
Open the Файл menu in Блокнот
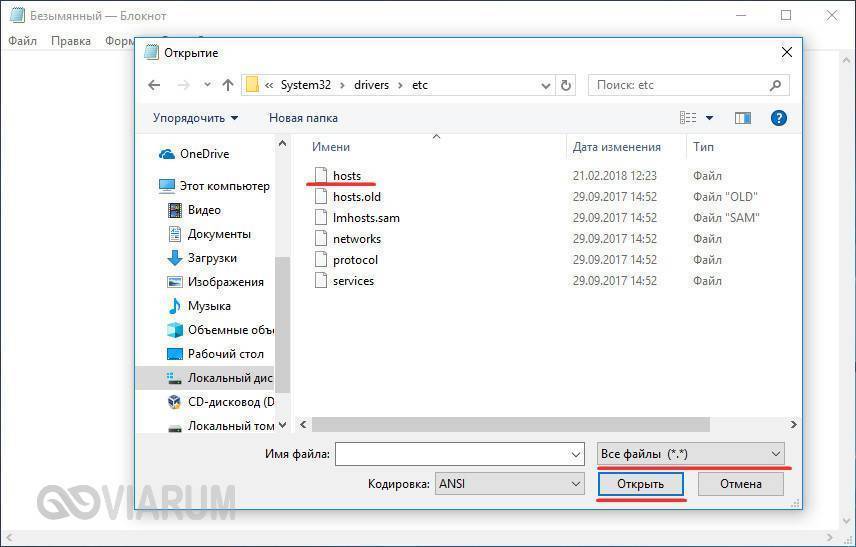coord(22,41)
